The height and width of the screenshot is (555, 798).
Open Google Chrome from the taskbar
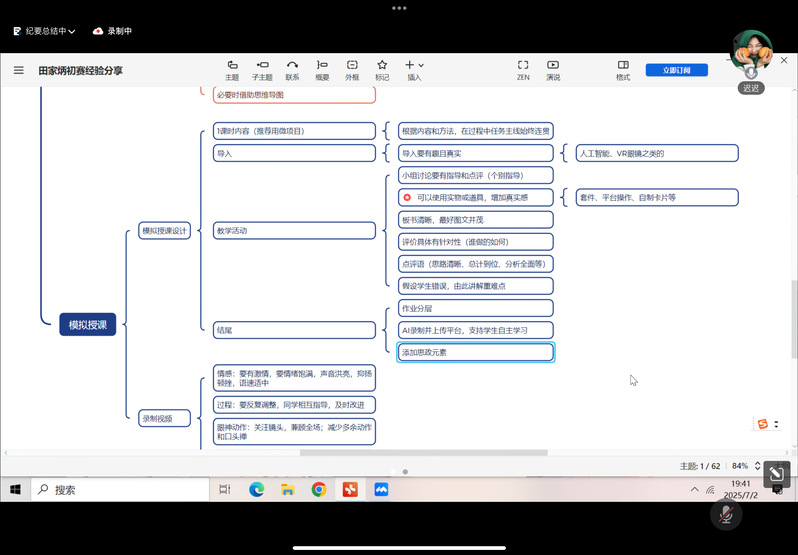pyautogui.click(x=318, y=490)
